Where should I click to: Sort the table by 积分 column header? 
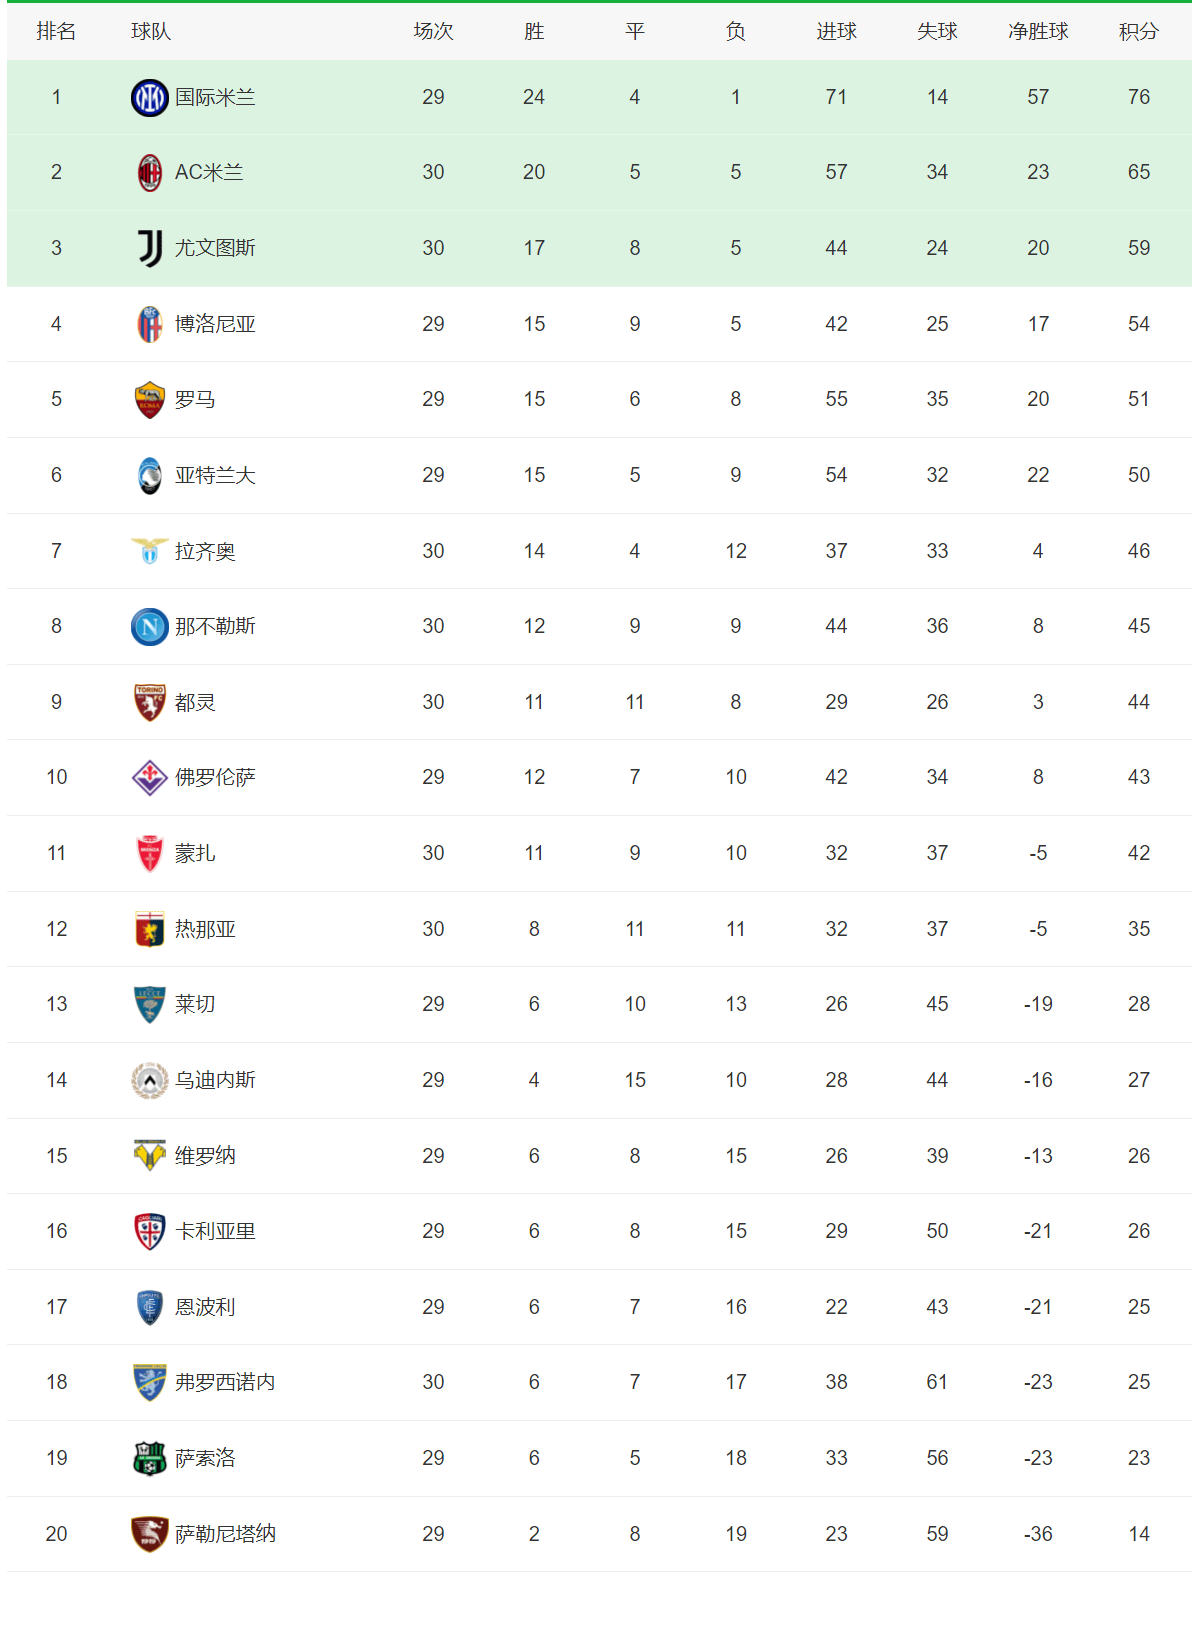(1138, 32)
